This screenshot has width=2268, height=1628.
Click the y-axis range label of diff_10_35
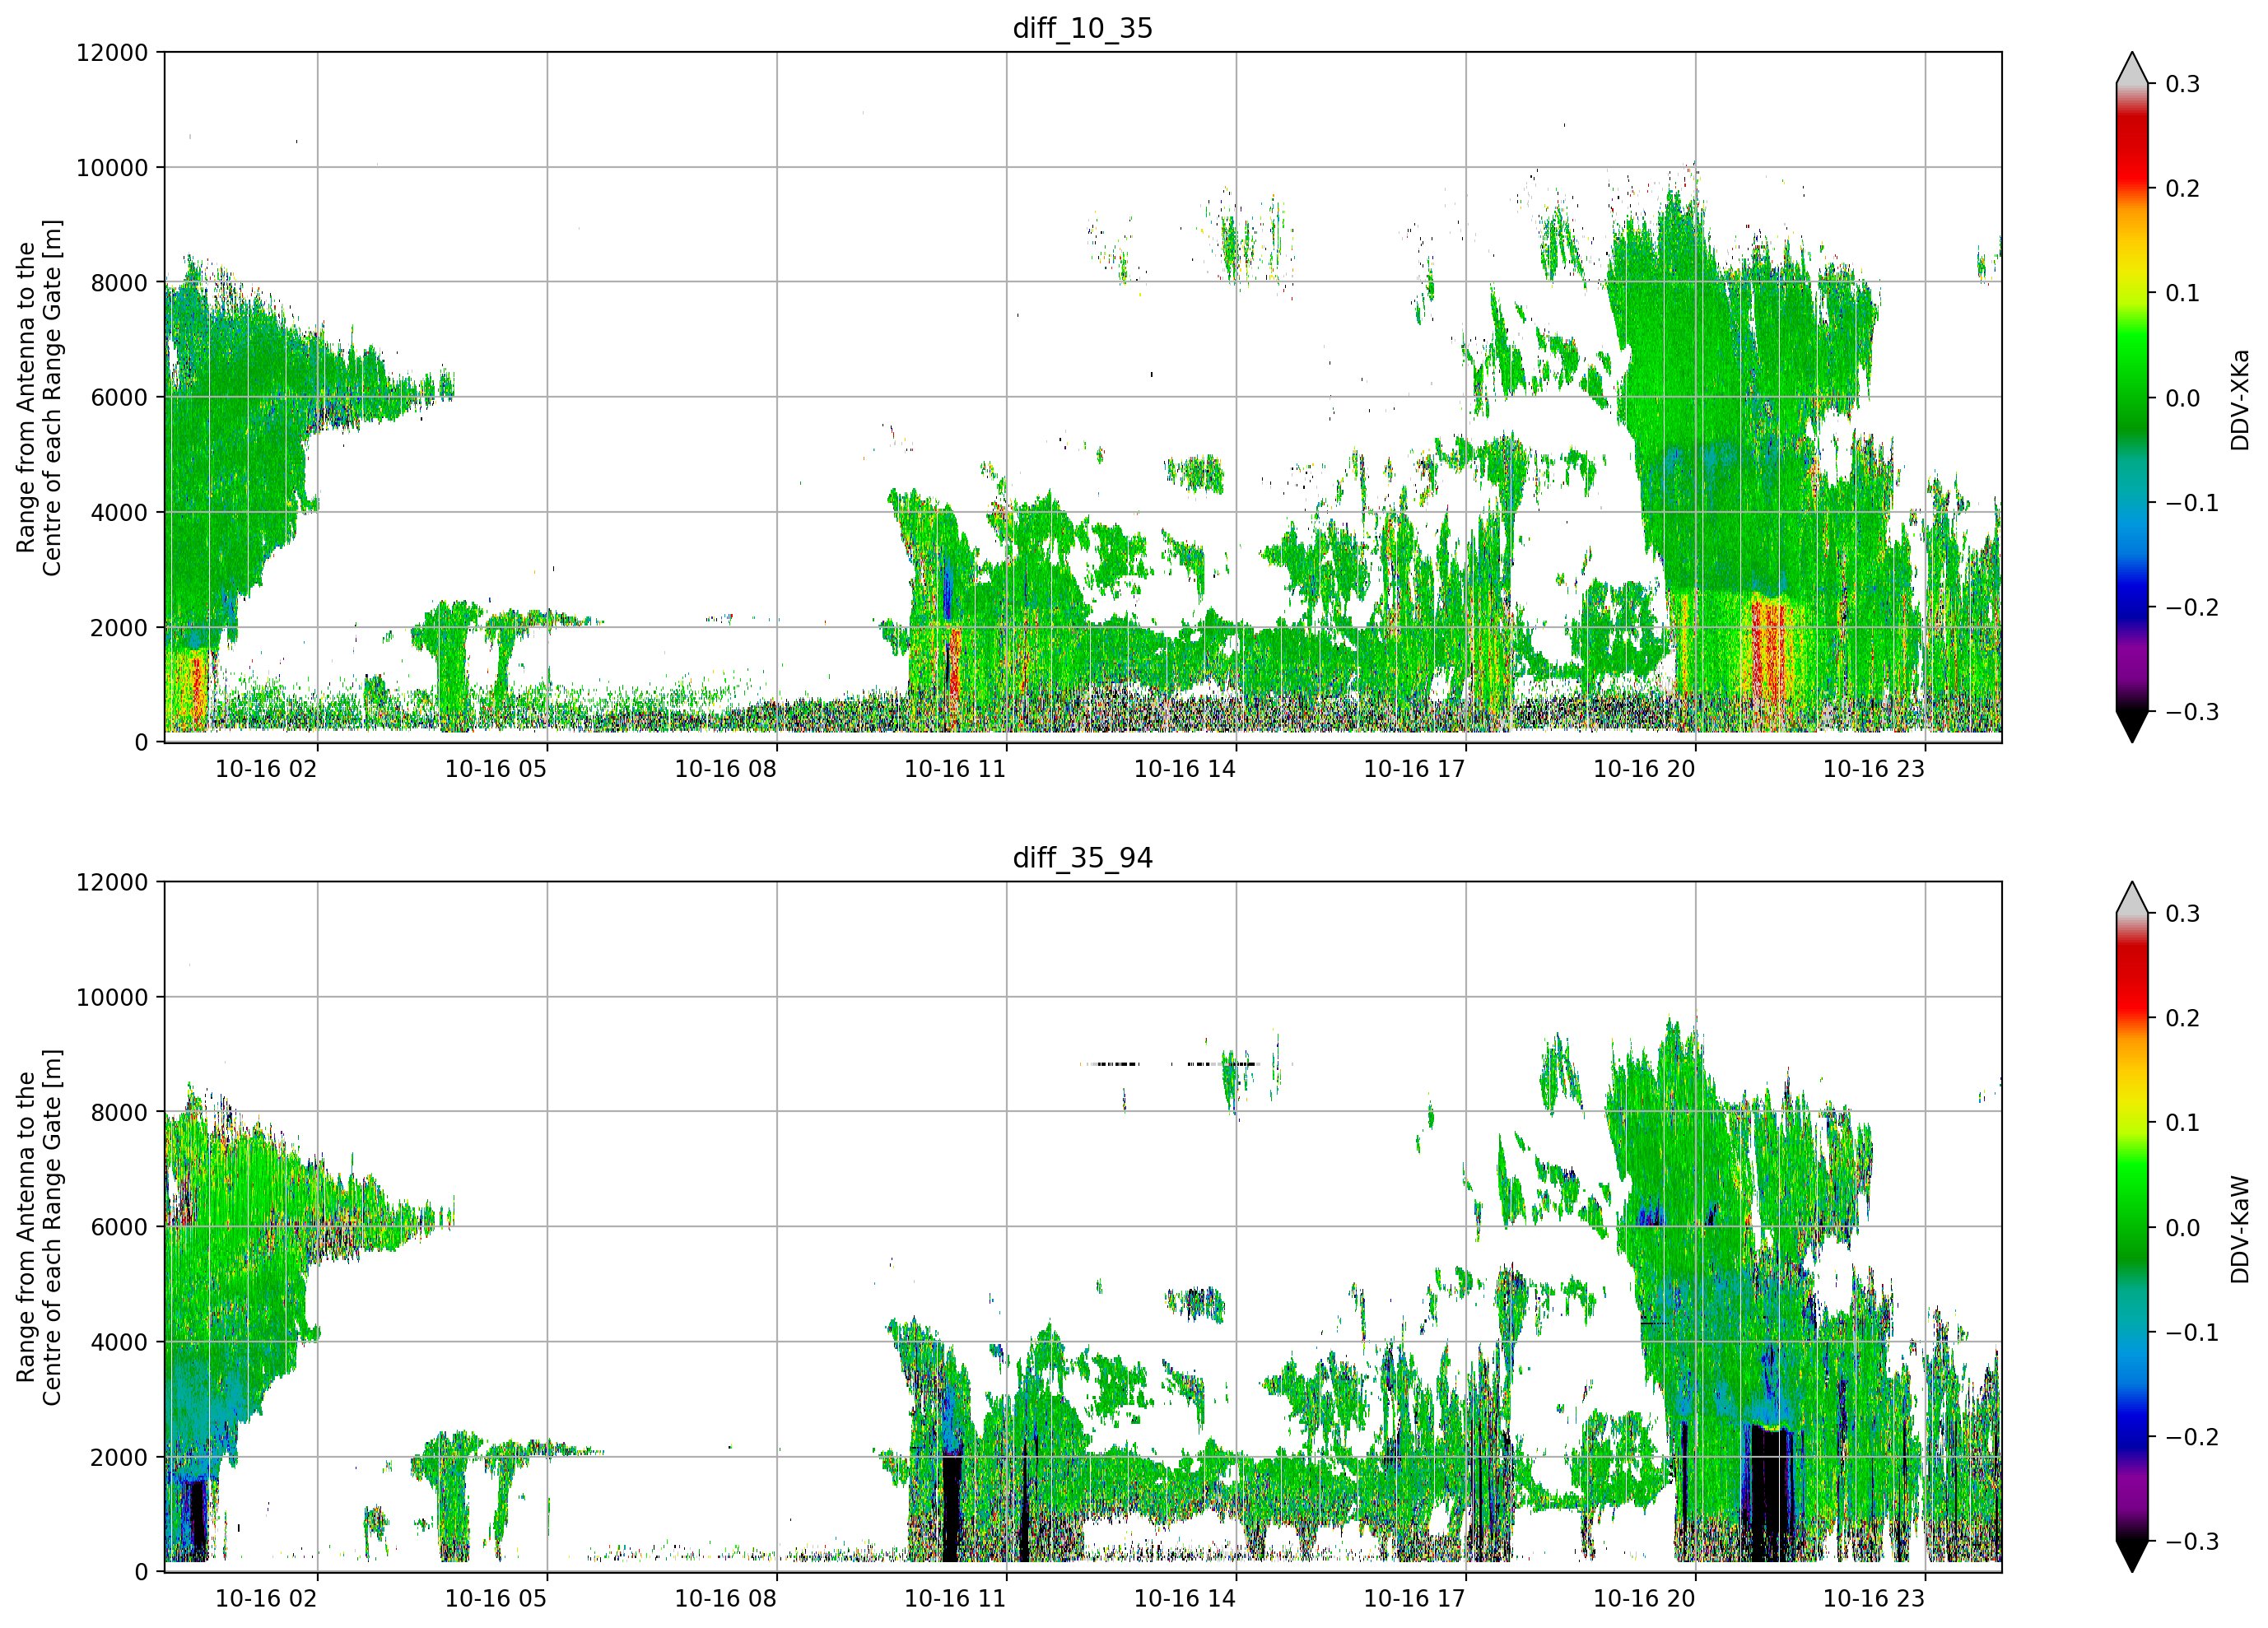(39, 397)
